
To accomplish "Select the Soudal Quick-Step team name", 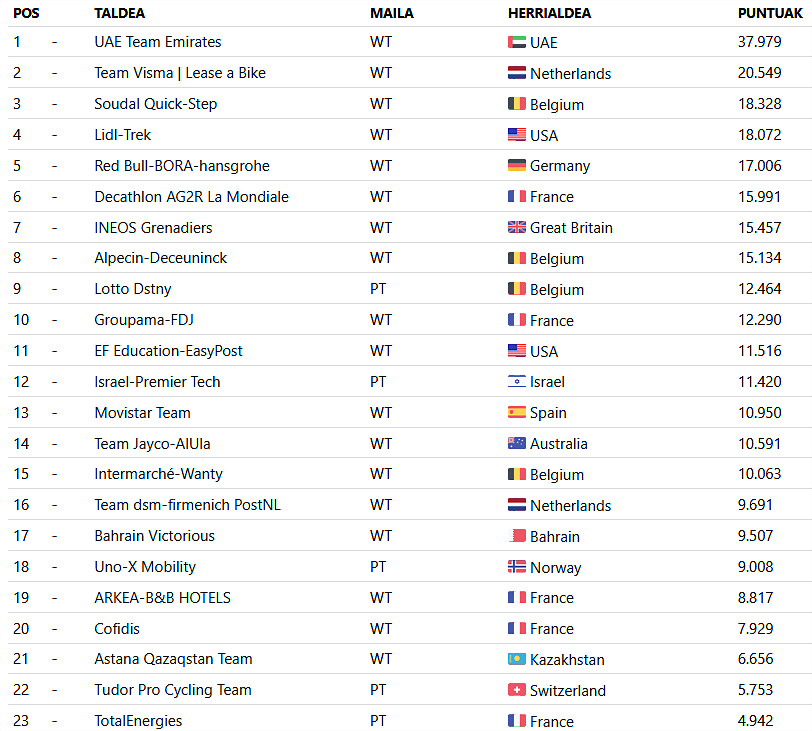I will click(155, 104).
